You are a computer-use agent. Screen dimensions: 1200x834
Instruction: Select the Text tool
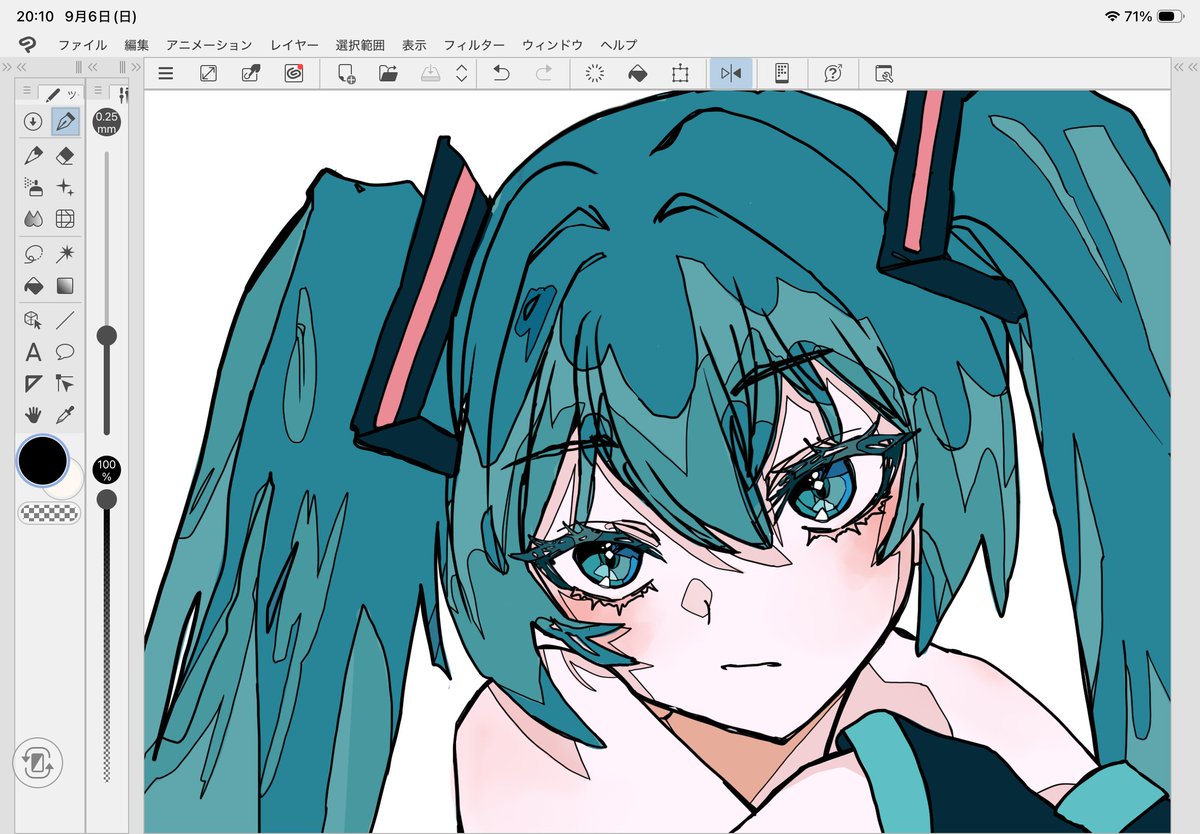pyautogui.click(x=33, y=351)
